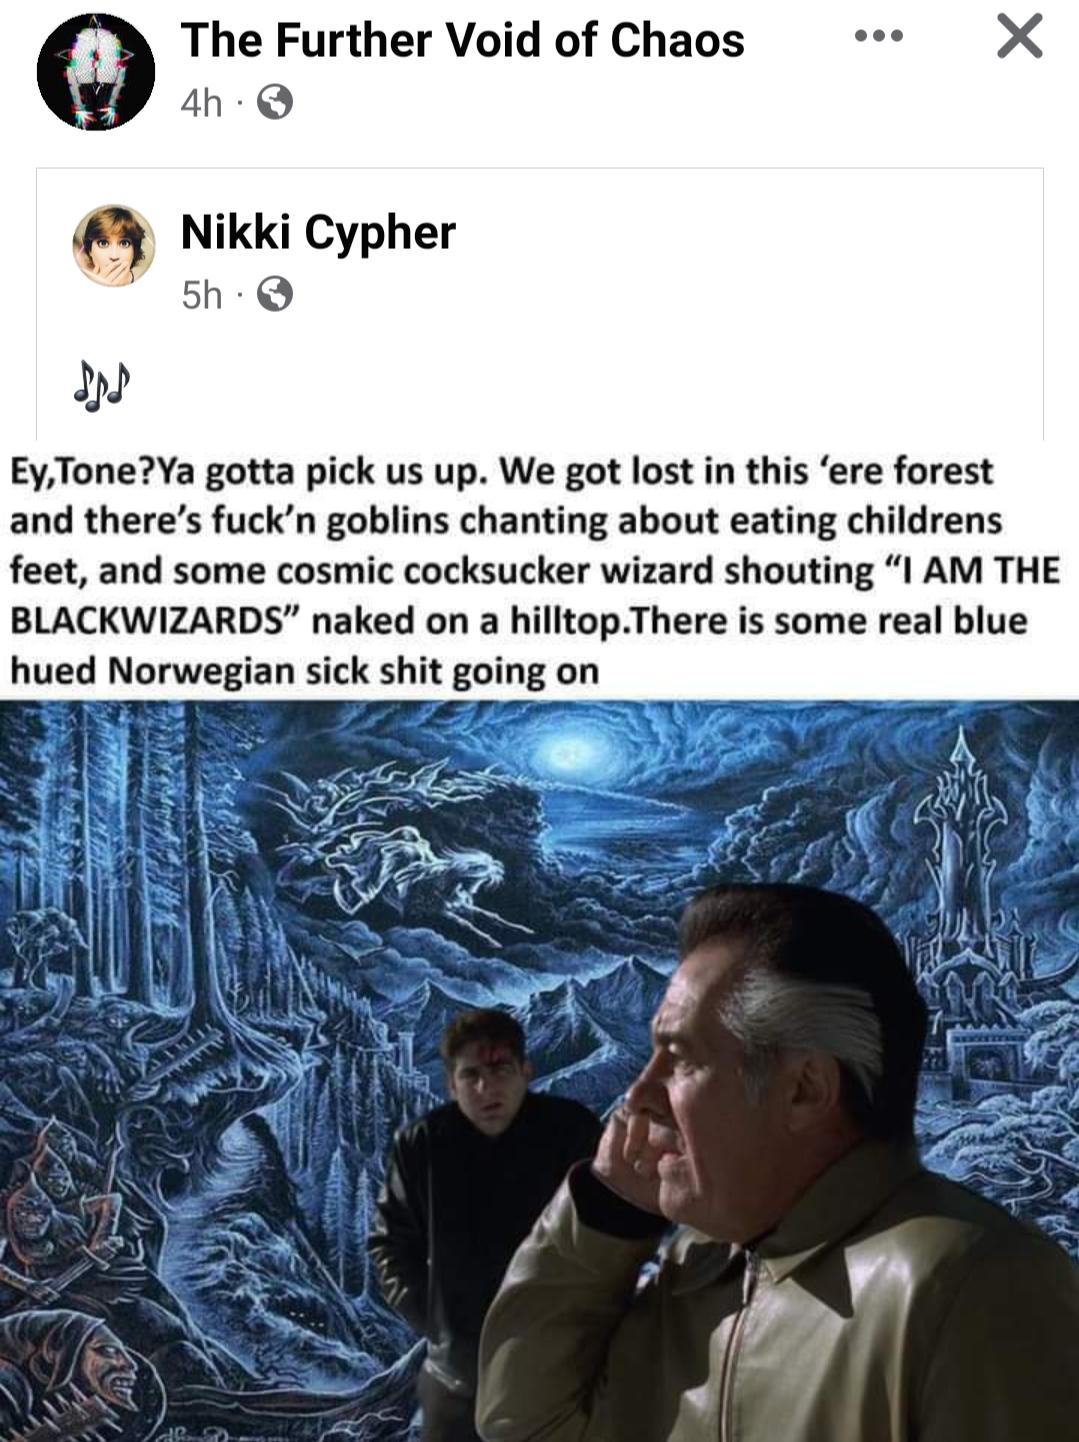This screenshot has width=1079, height=1442.
Task: Visit Nikki Cypher's profile via name
Action: 318,232
